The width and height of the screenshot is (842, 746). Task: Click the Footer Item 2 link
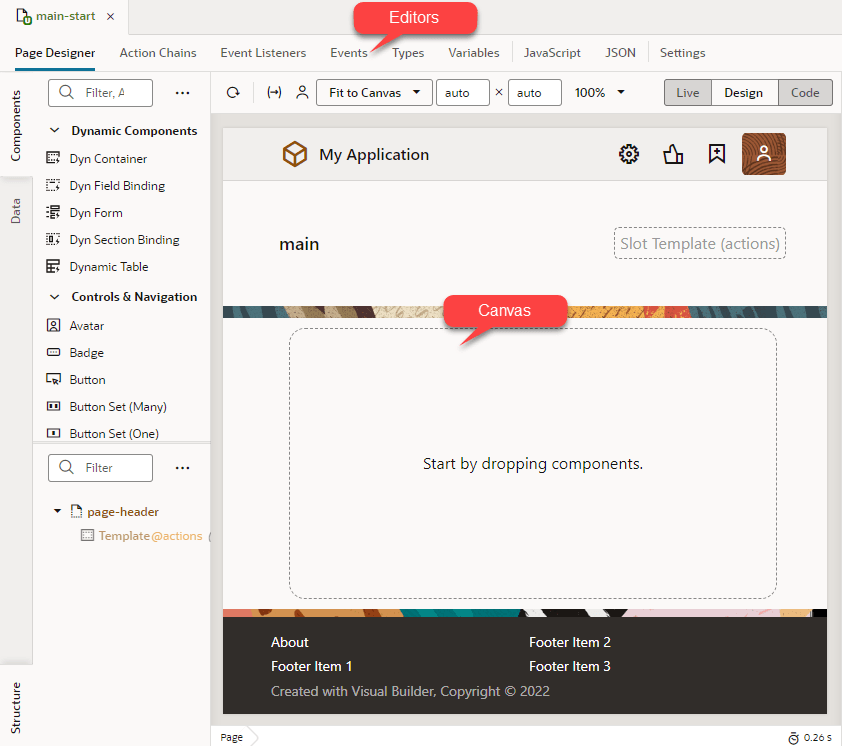(569, 642)
